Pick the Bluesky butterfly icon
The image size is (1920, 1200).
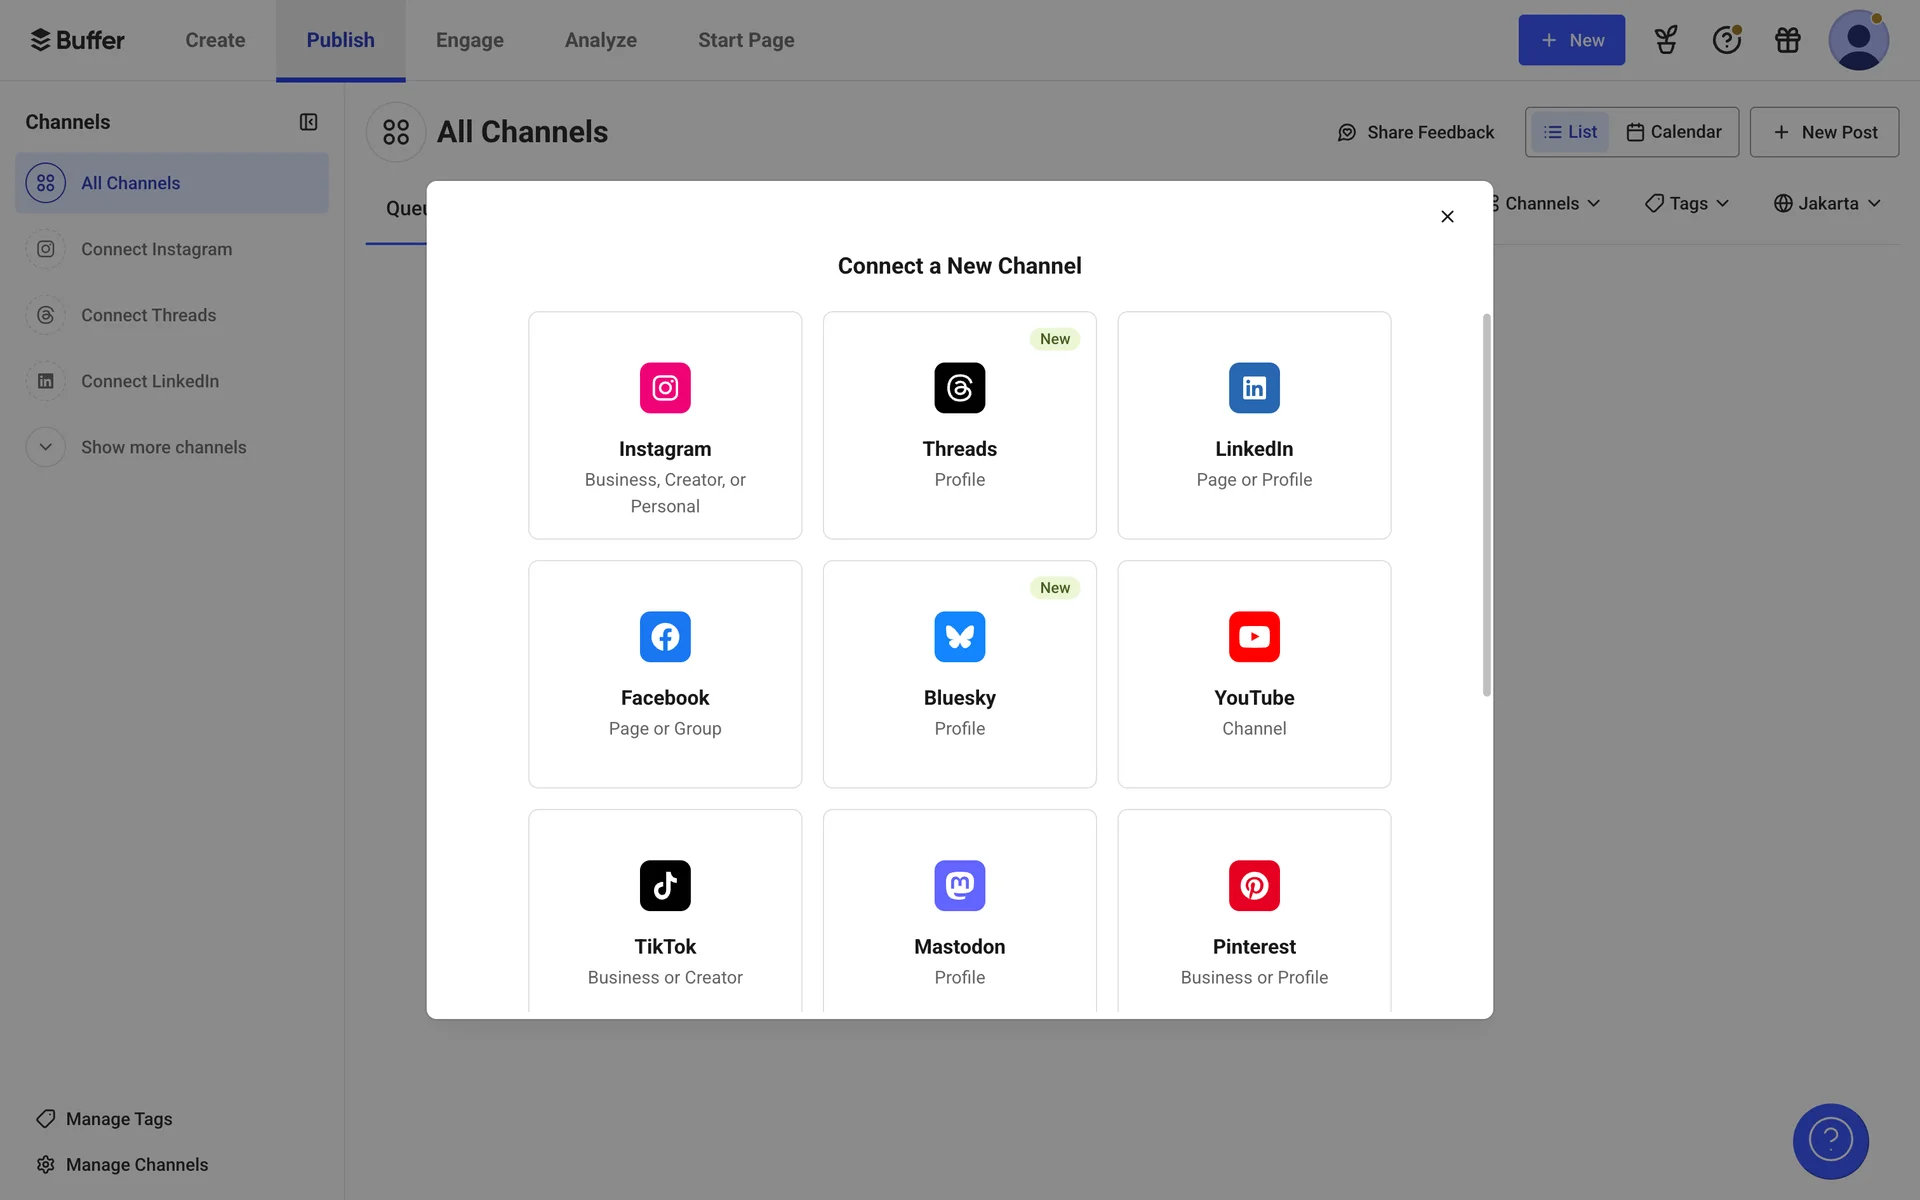[959, 636]
